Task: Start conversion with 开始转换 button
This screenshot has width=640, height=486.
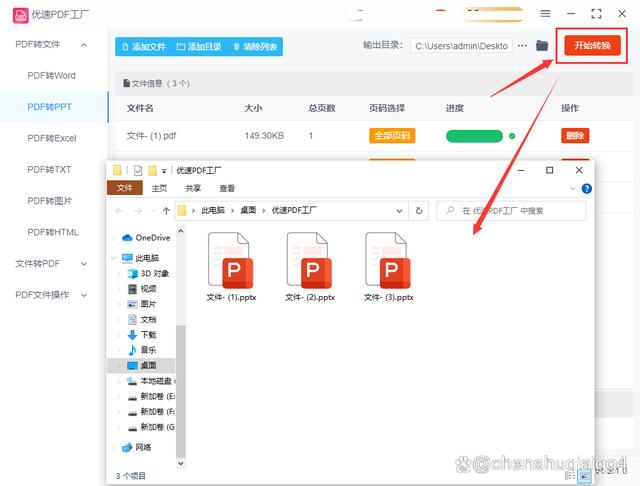Action: 592,45
